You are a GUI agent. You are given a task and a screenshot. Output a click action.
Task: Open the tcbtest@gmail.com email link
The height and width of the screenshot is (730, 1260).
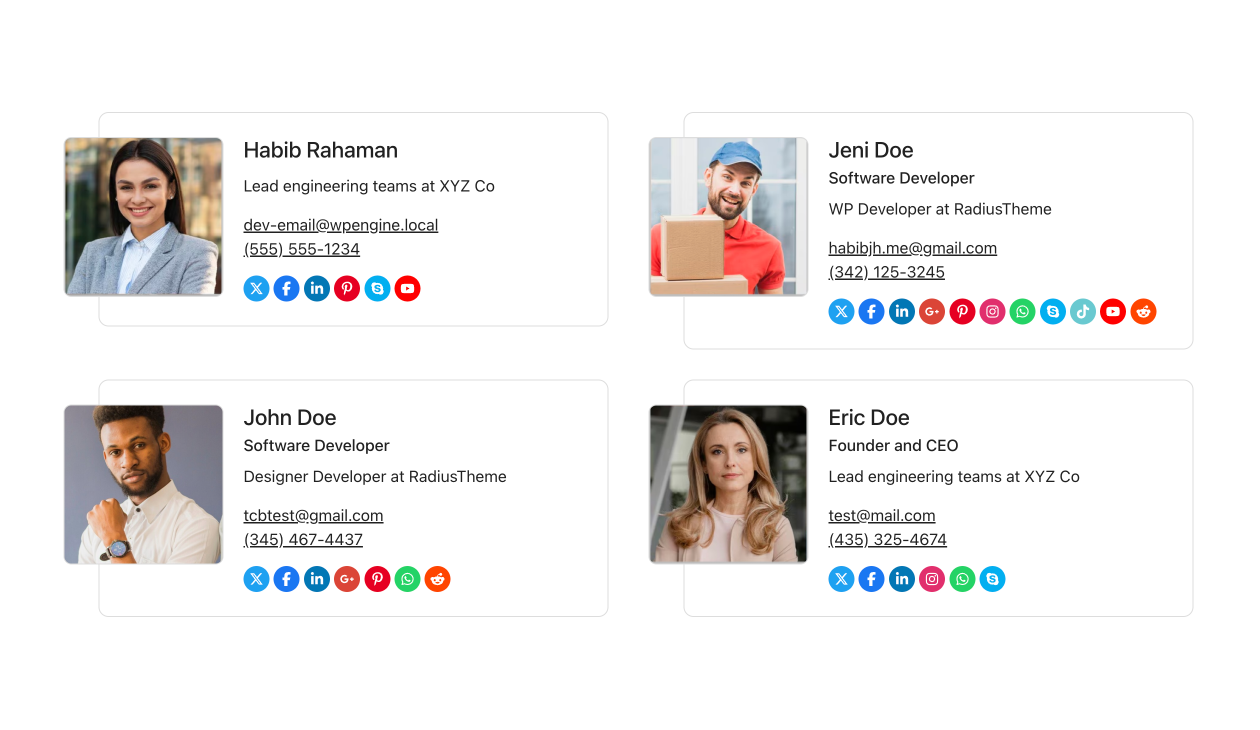(x=314, y=515)
